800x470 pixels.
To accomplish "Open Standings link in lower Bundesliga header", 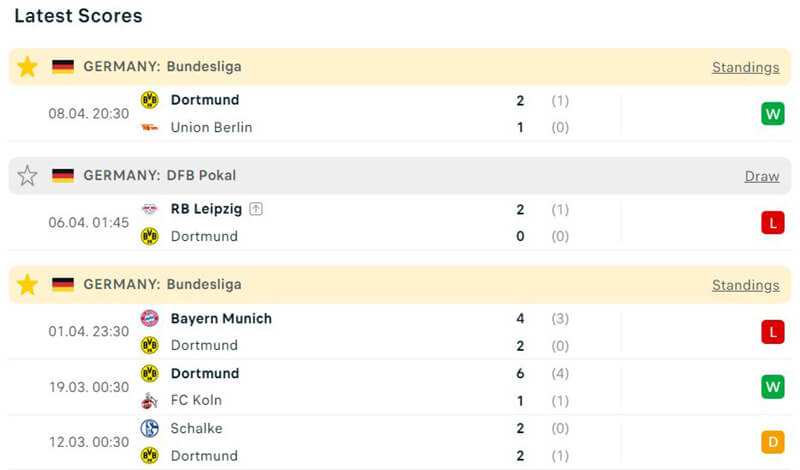I will [745, 285].
